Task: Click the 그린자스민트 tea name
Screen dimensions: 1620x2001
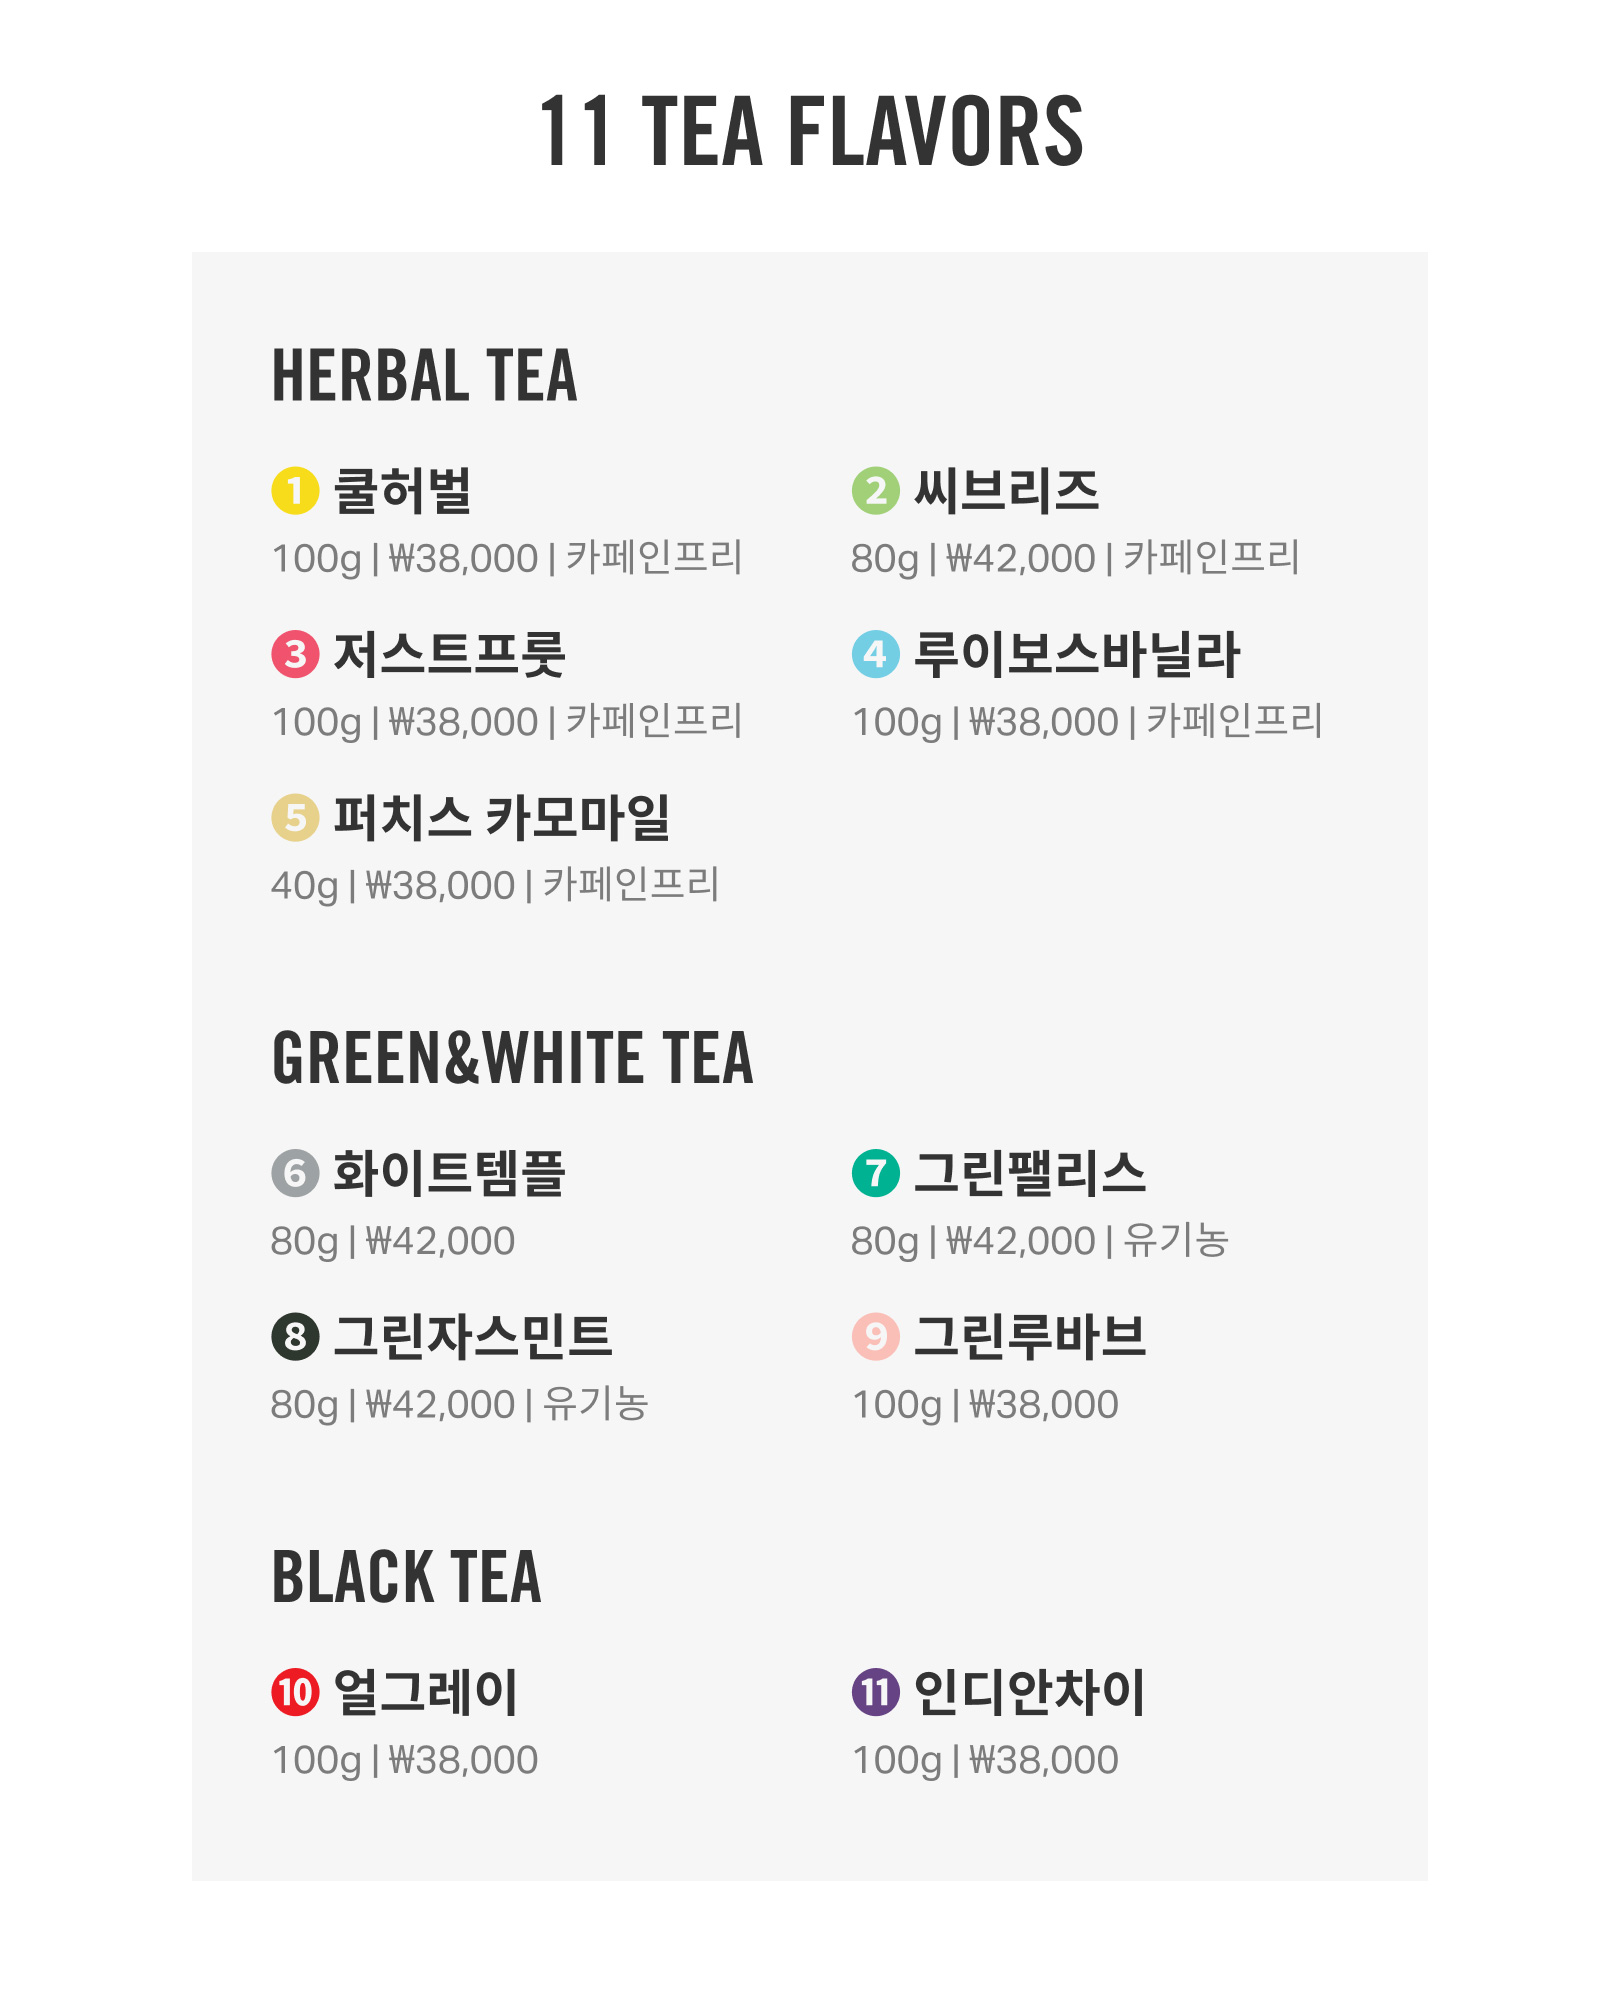Action: coord(473,1337)
